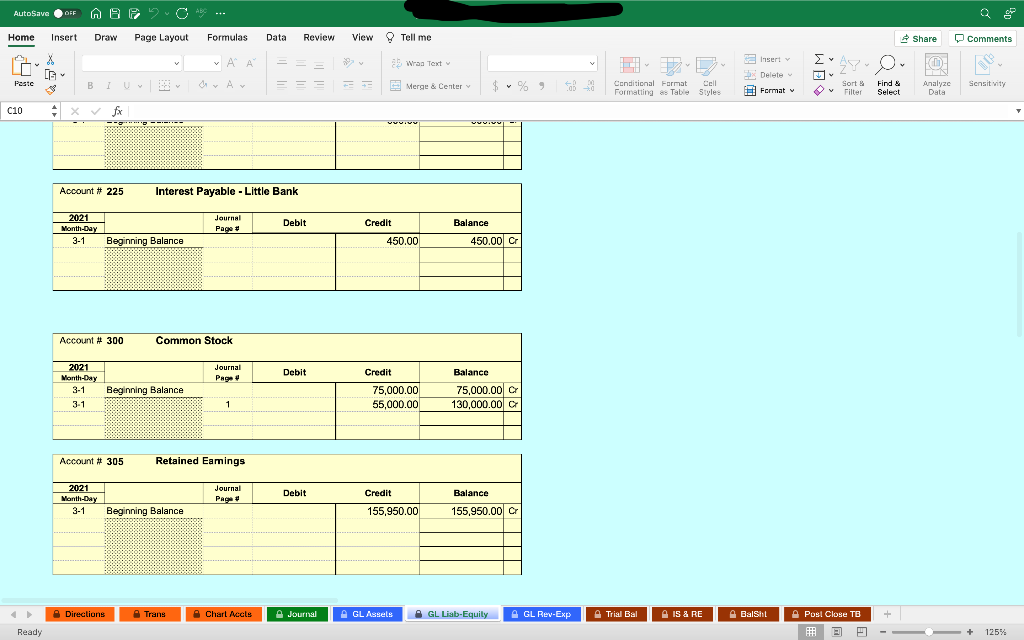Click the Sensitivity icon
This screenshot has height=640, width=1024.
(983, 63)
